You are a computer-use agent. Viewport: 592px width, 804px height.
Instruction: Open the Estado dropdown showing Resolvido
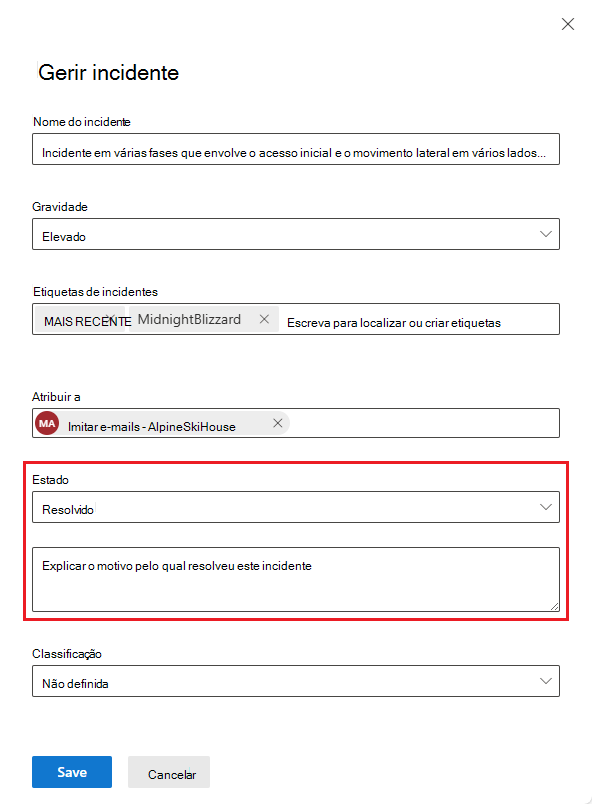[296, 507]
